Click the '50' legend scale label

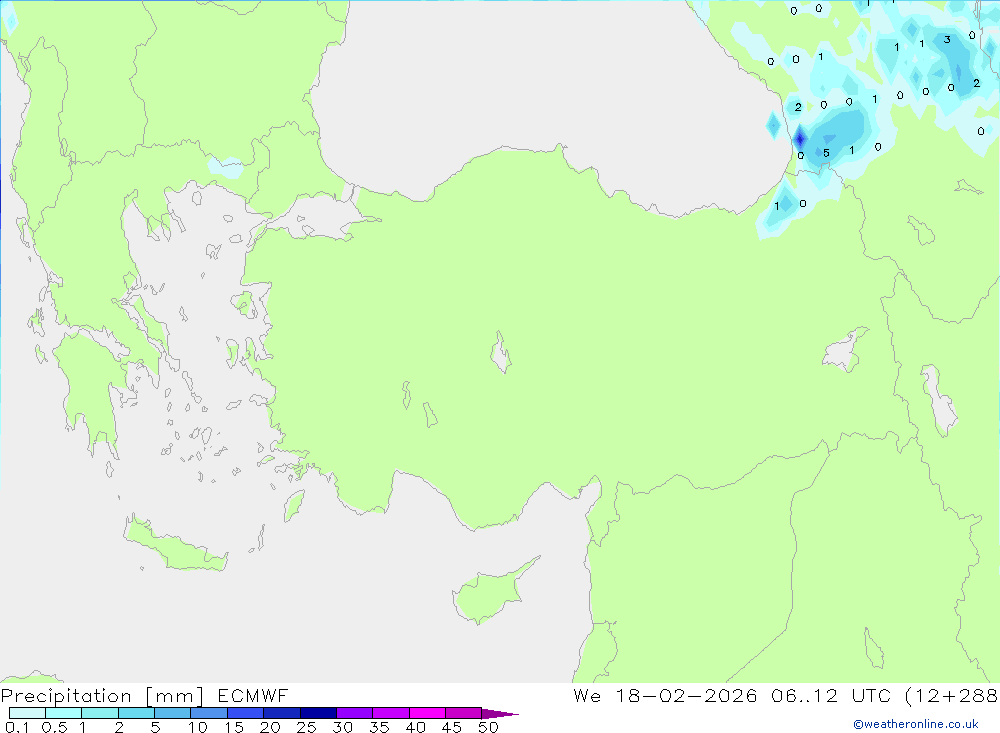click(x=488, y=727)
